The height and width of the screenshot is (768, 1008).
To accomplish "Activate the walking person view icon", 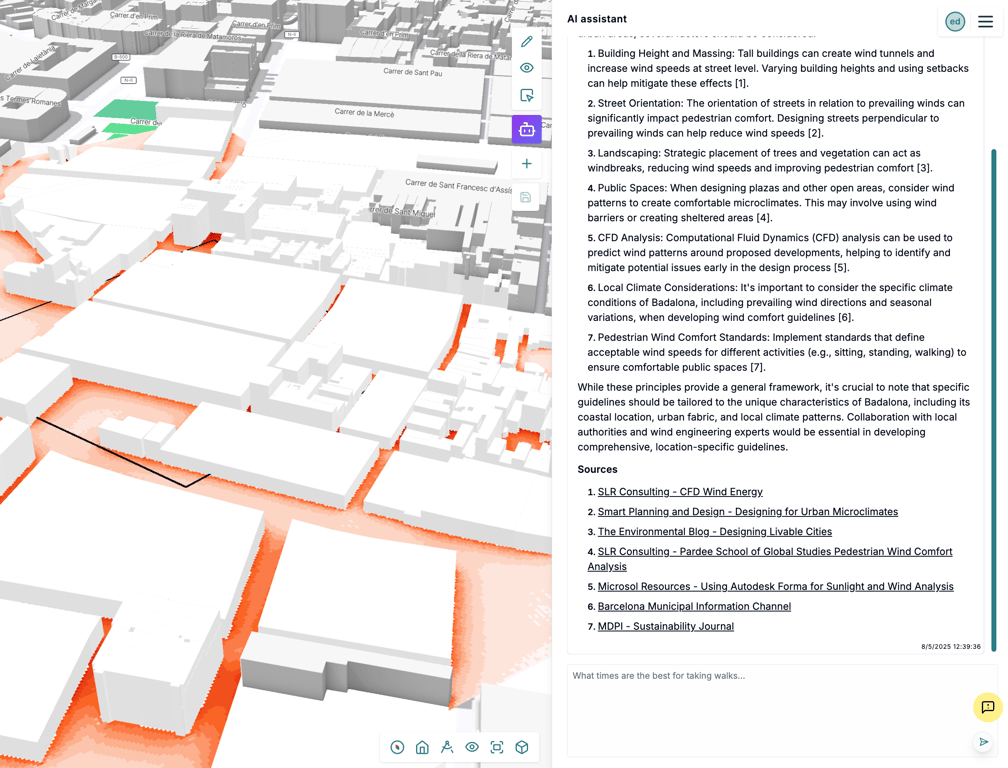I will coord(447,747).
